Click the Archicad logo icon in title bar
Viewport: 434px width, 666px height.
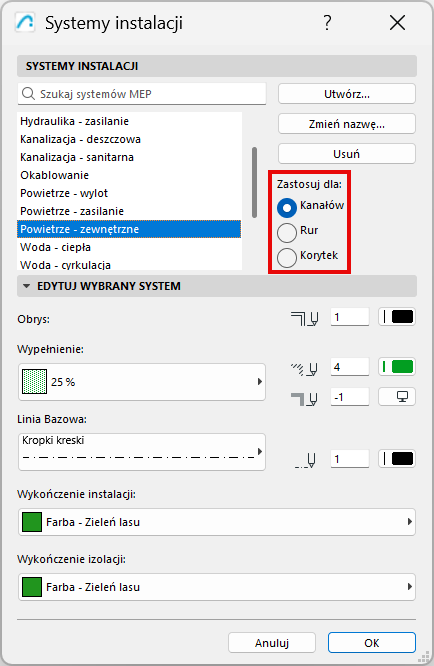[x=25, y=23]
